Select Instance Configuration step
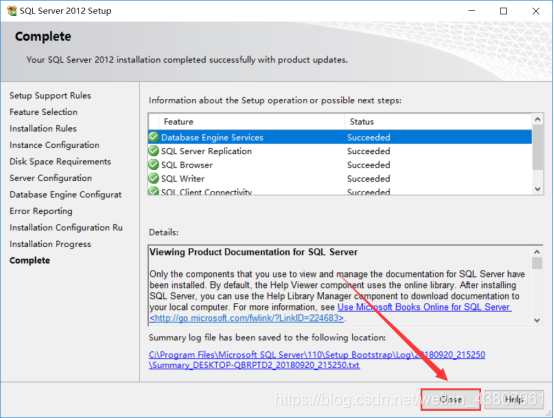The image size is (554, 418). (54, 145)
